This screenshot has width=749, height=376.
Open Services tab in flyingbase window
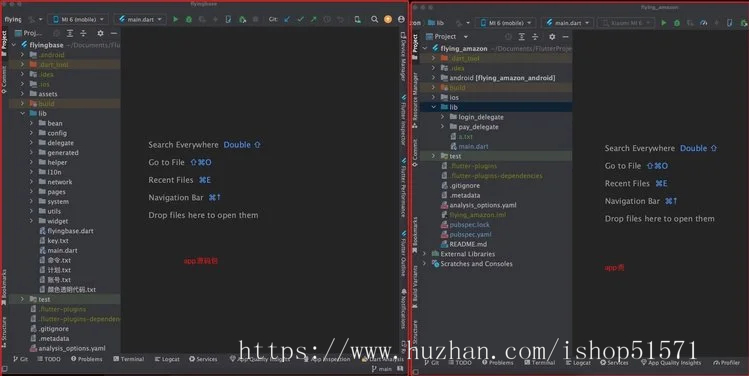pos(203,359)
